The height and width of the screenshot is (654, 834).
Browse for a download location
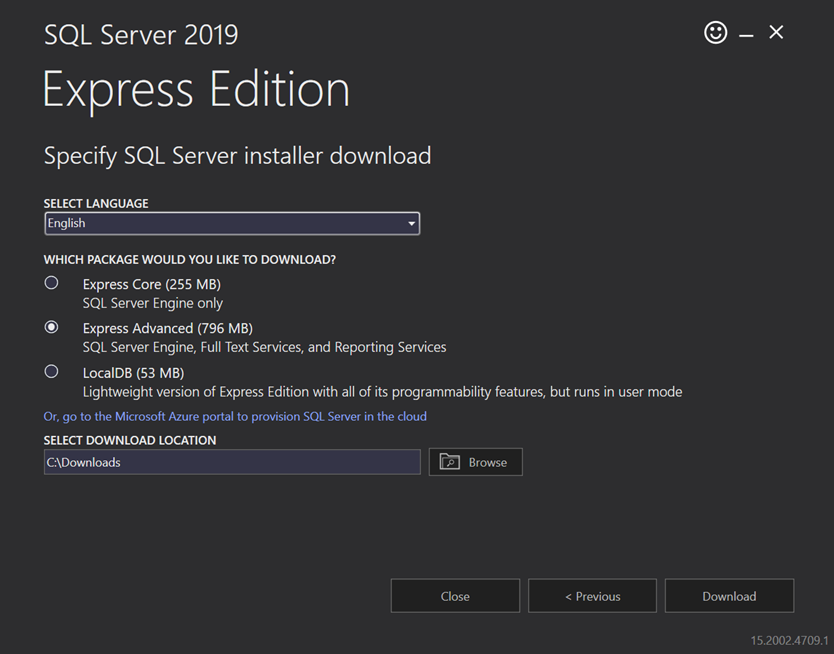[475, 461]
